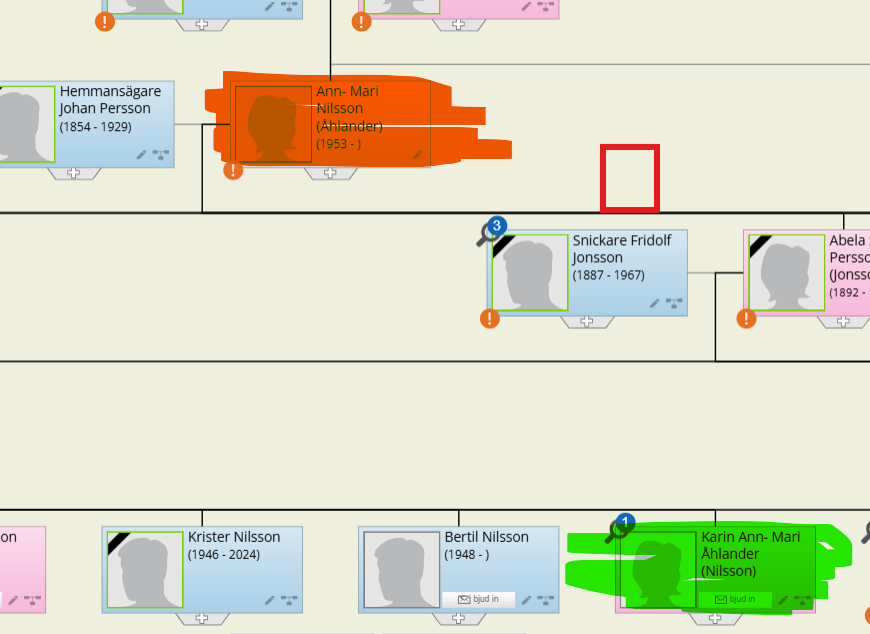This screenshot has height=634, width=870.
Task: Expand plus tab under Johan Persson card
Action: tap(73, 173)
